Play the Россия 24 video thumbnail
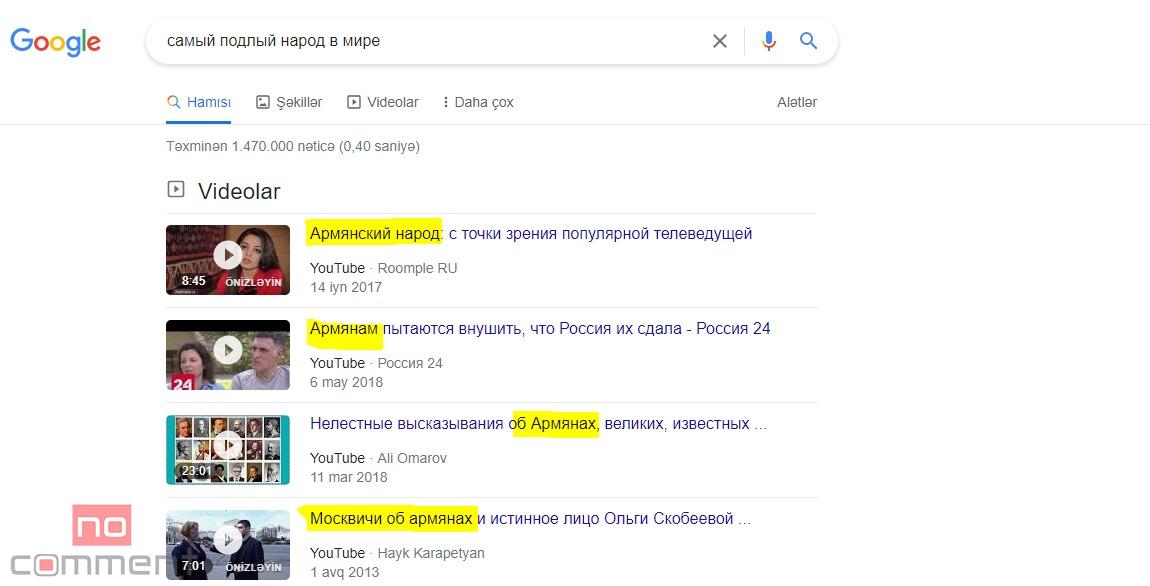The height and width of the screenshot is (586, 1150). coord(228,352)
